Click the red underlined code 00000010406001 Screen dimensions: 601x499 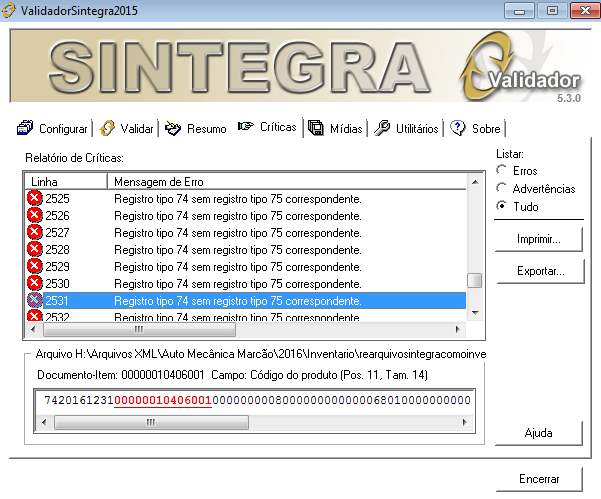coord(163,400)
